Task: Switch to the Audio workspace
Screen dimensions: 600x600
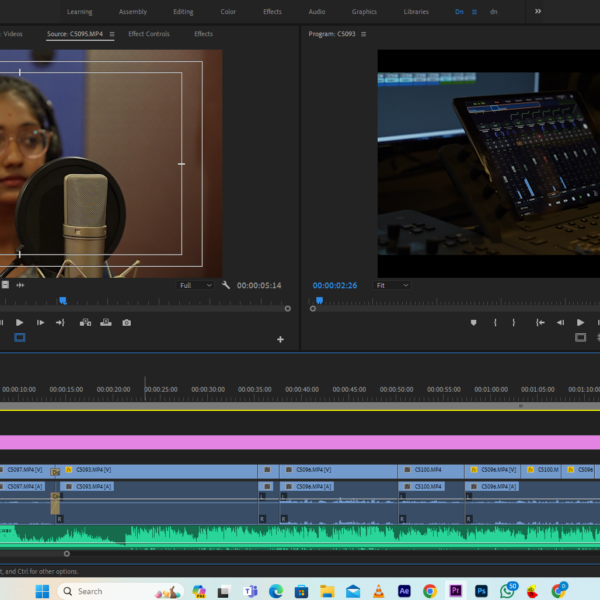Action: point(317,12)
